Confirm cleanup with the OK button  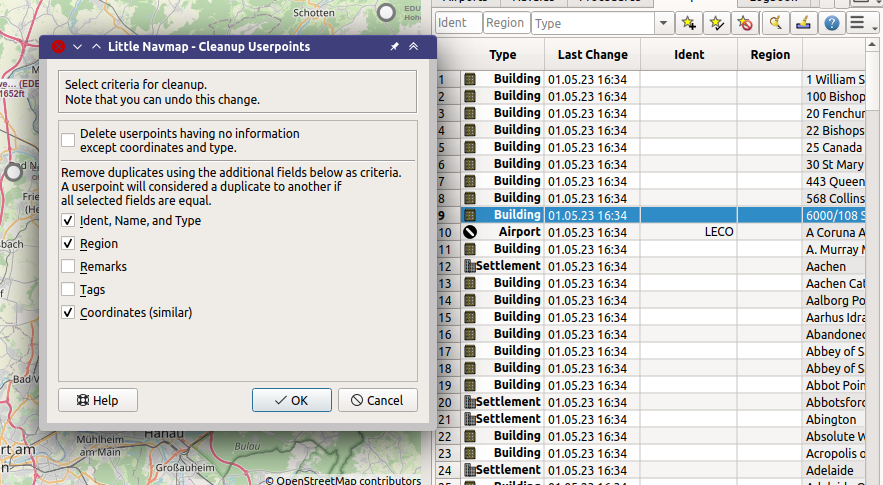292,400
